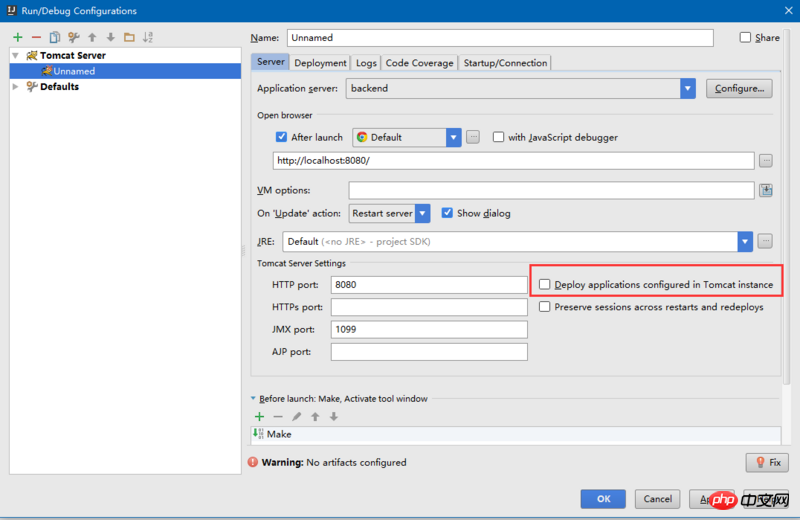Viewport: 800px width, 520px height.
Task: Click the HTTP port field
Action: tap(429, 285)
